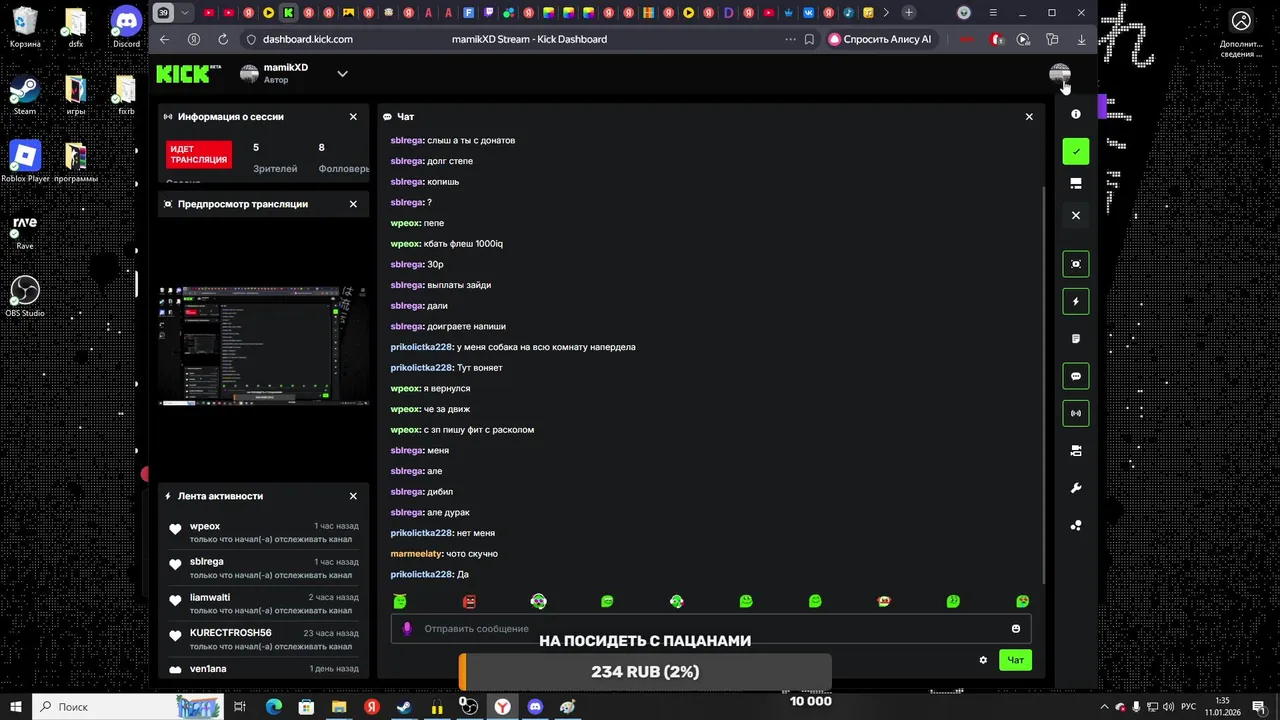Open page options three dots in address bar
Viewport: 1280px width, 720px height.
click(x=789, y=39)
